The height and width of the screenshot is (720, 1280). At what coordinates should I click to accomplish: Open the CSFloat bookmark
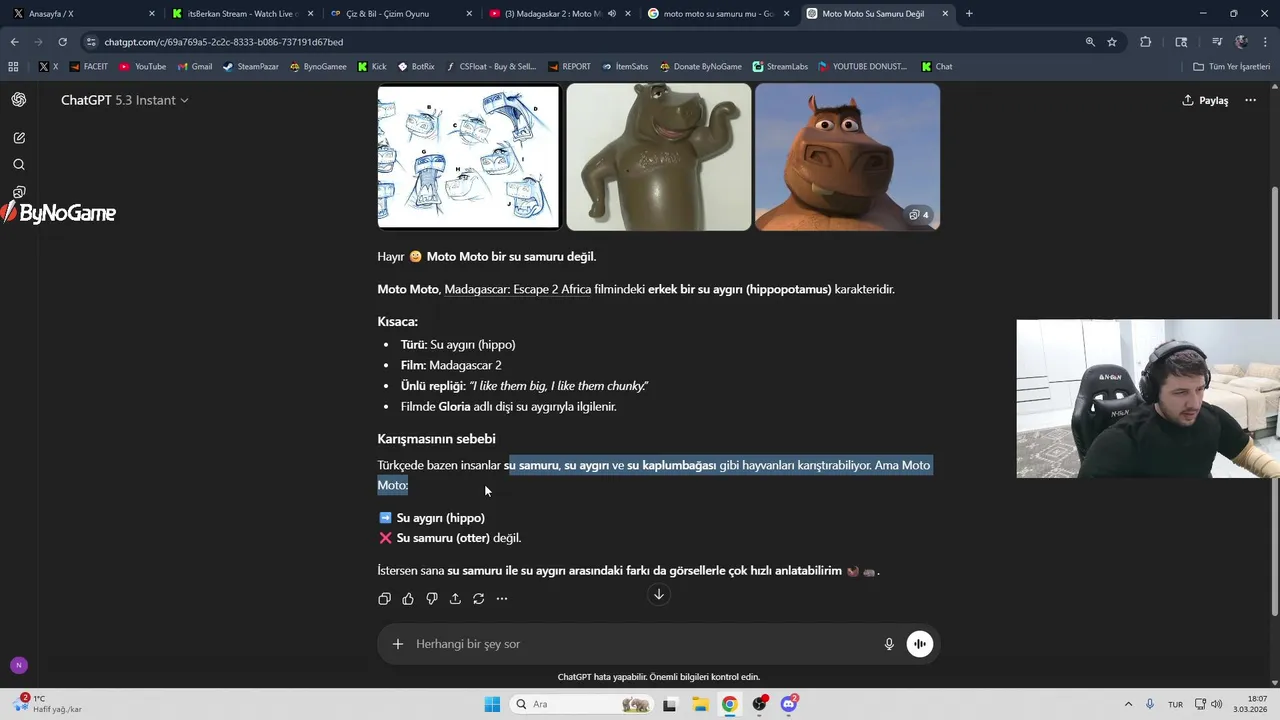pos(492,67)
